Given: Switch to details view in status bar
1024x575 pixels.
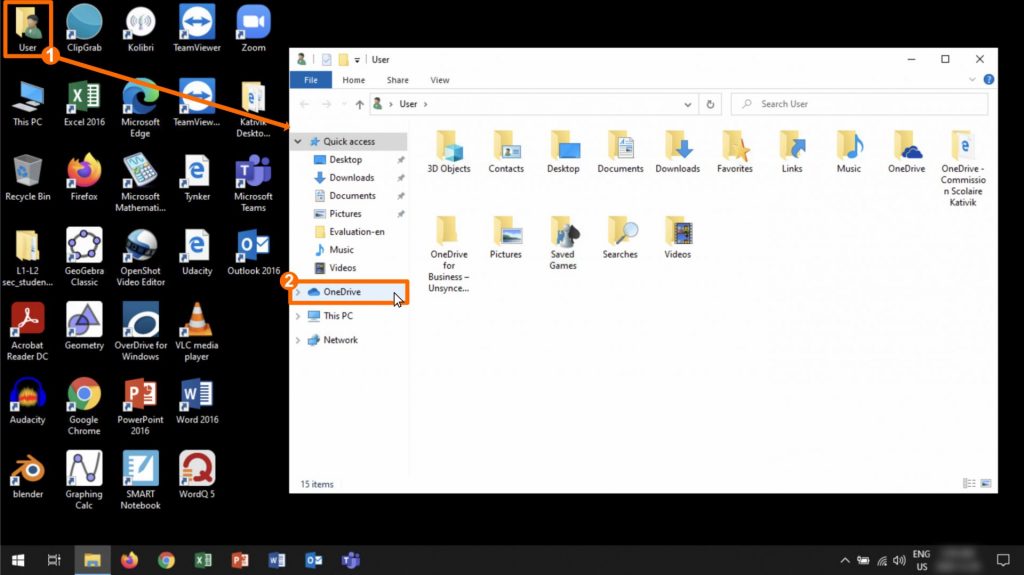Looking at the screenshot, I should [969, 484].
